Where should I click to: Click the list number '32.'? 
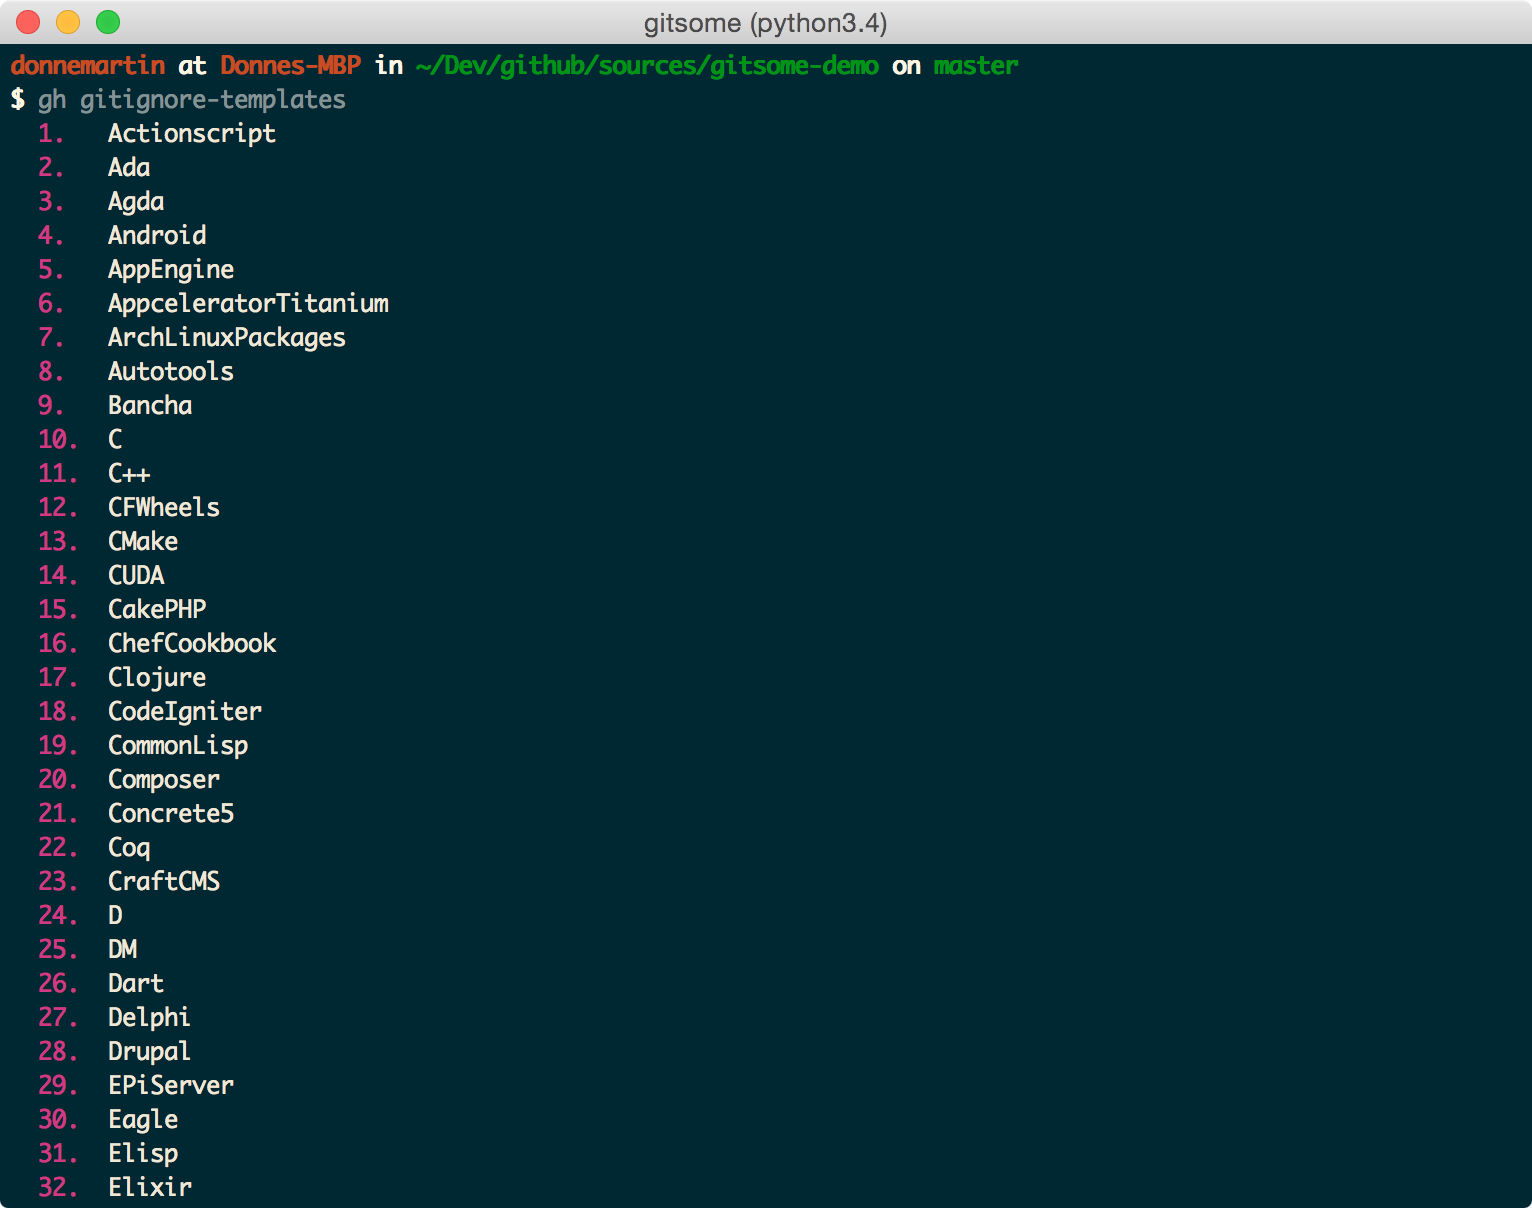[58, 1188]
